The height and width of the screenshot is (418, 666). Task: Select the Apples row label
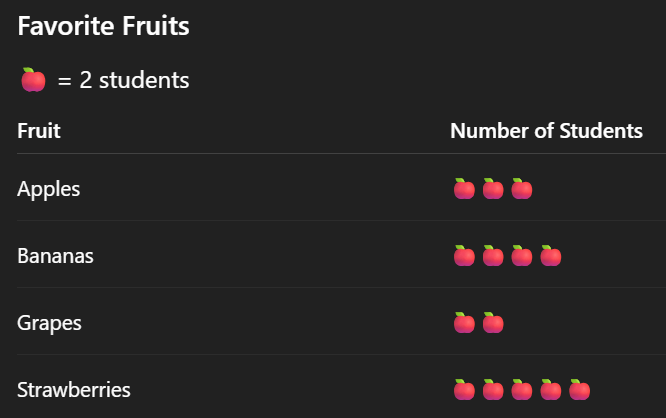click(49, 189)
